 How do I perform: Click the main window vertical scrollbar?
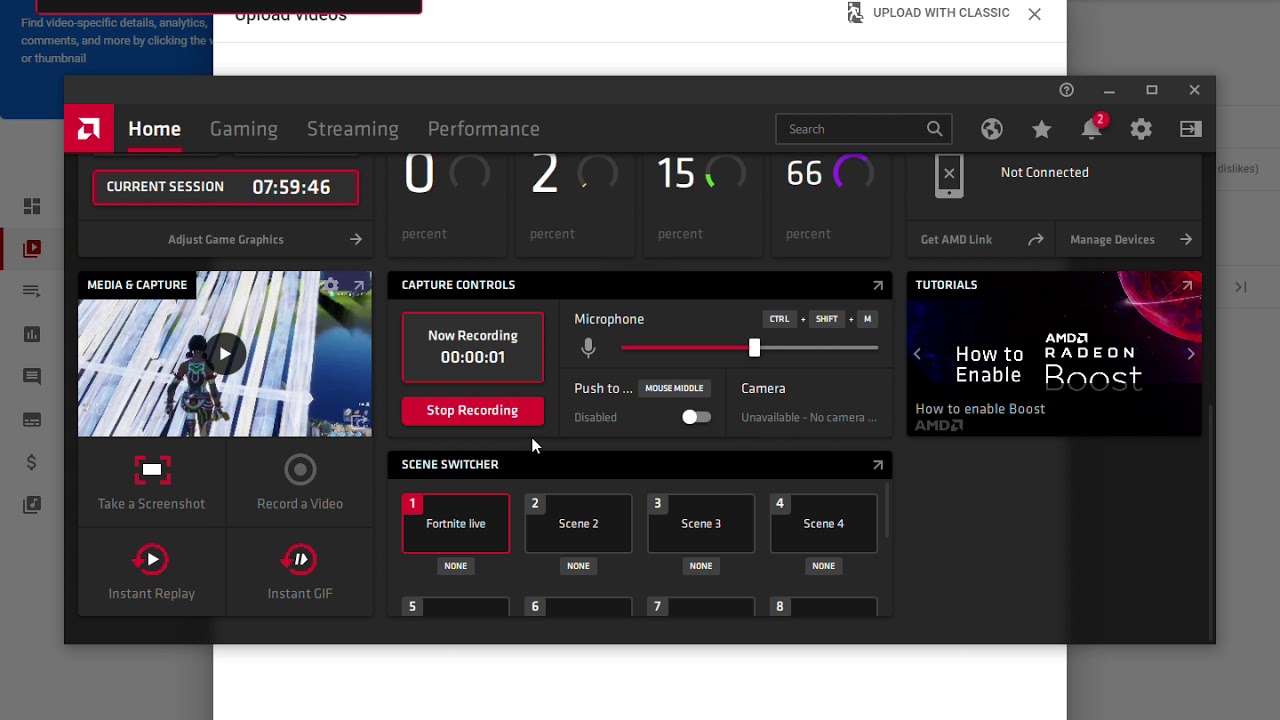(1211, 520)
